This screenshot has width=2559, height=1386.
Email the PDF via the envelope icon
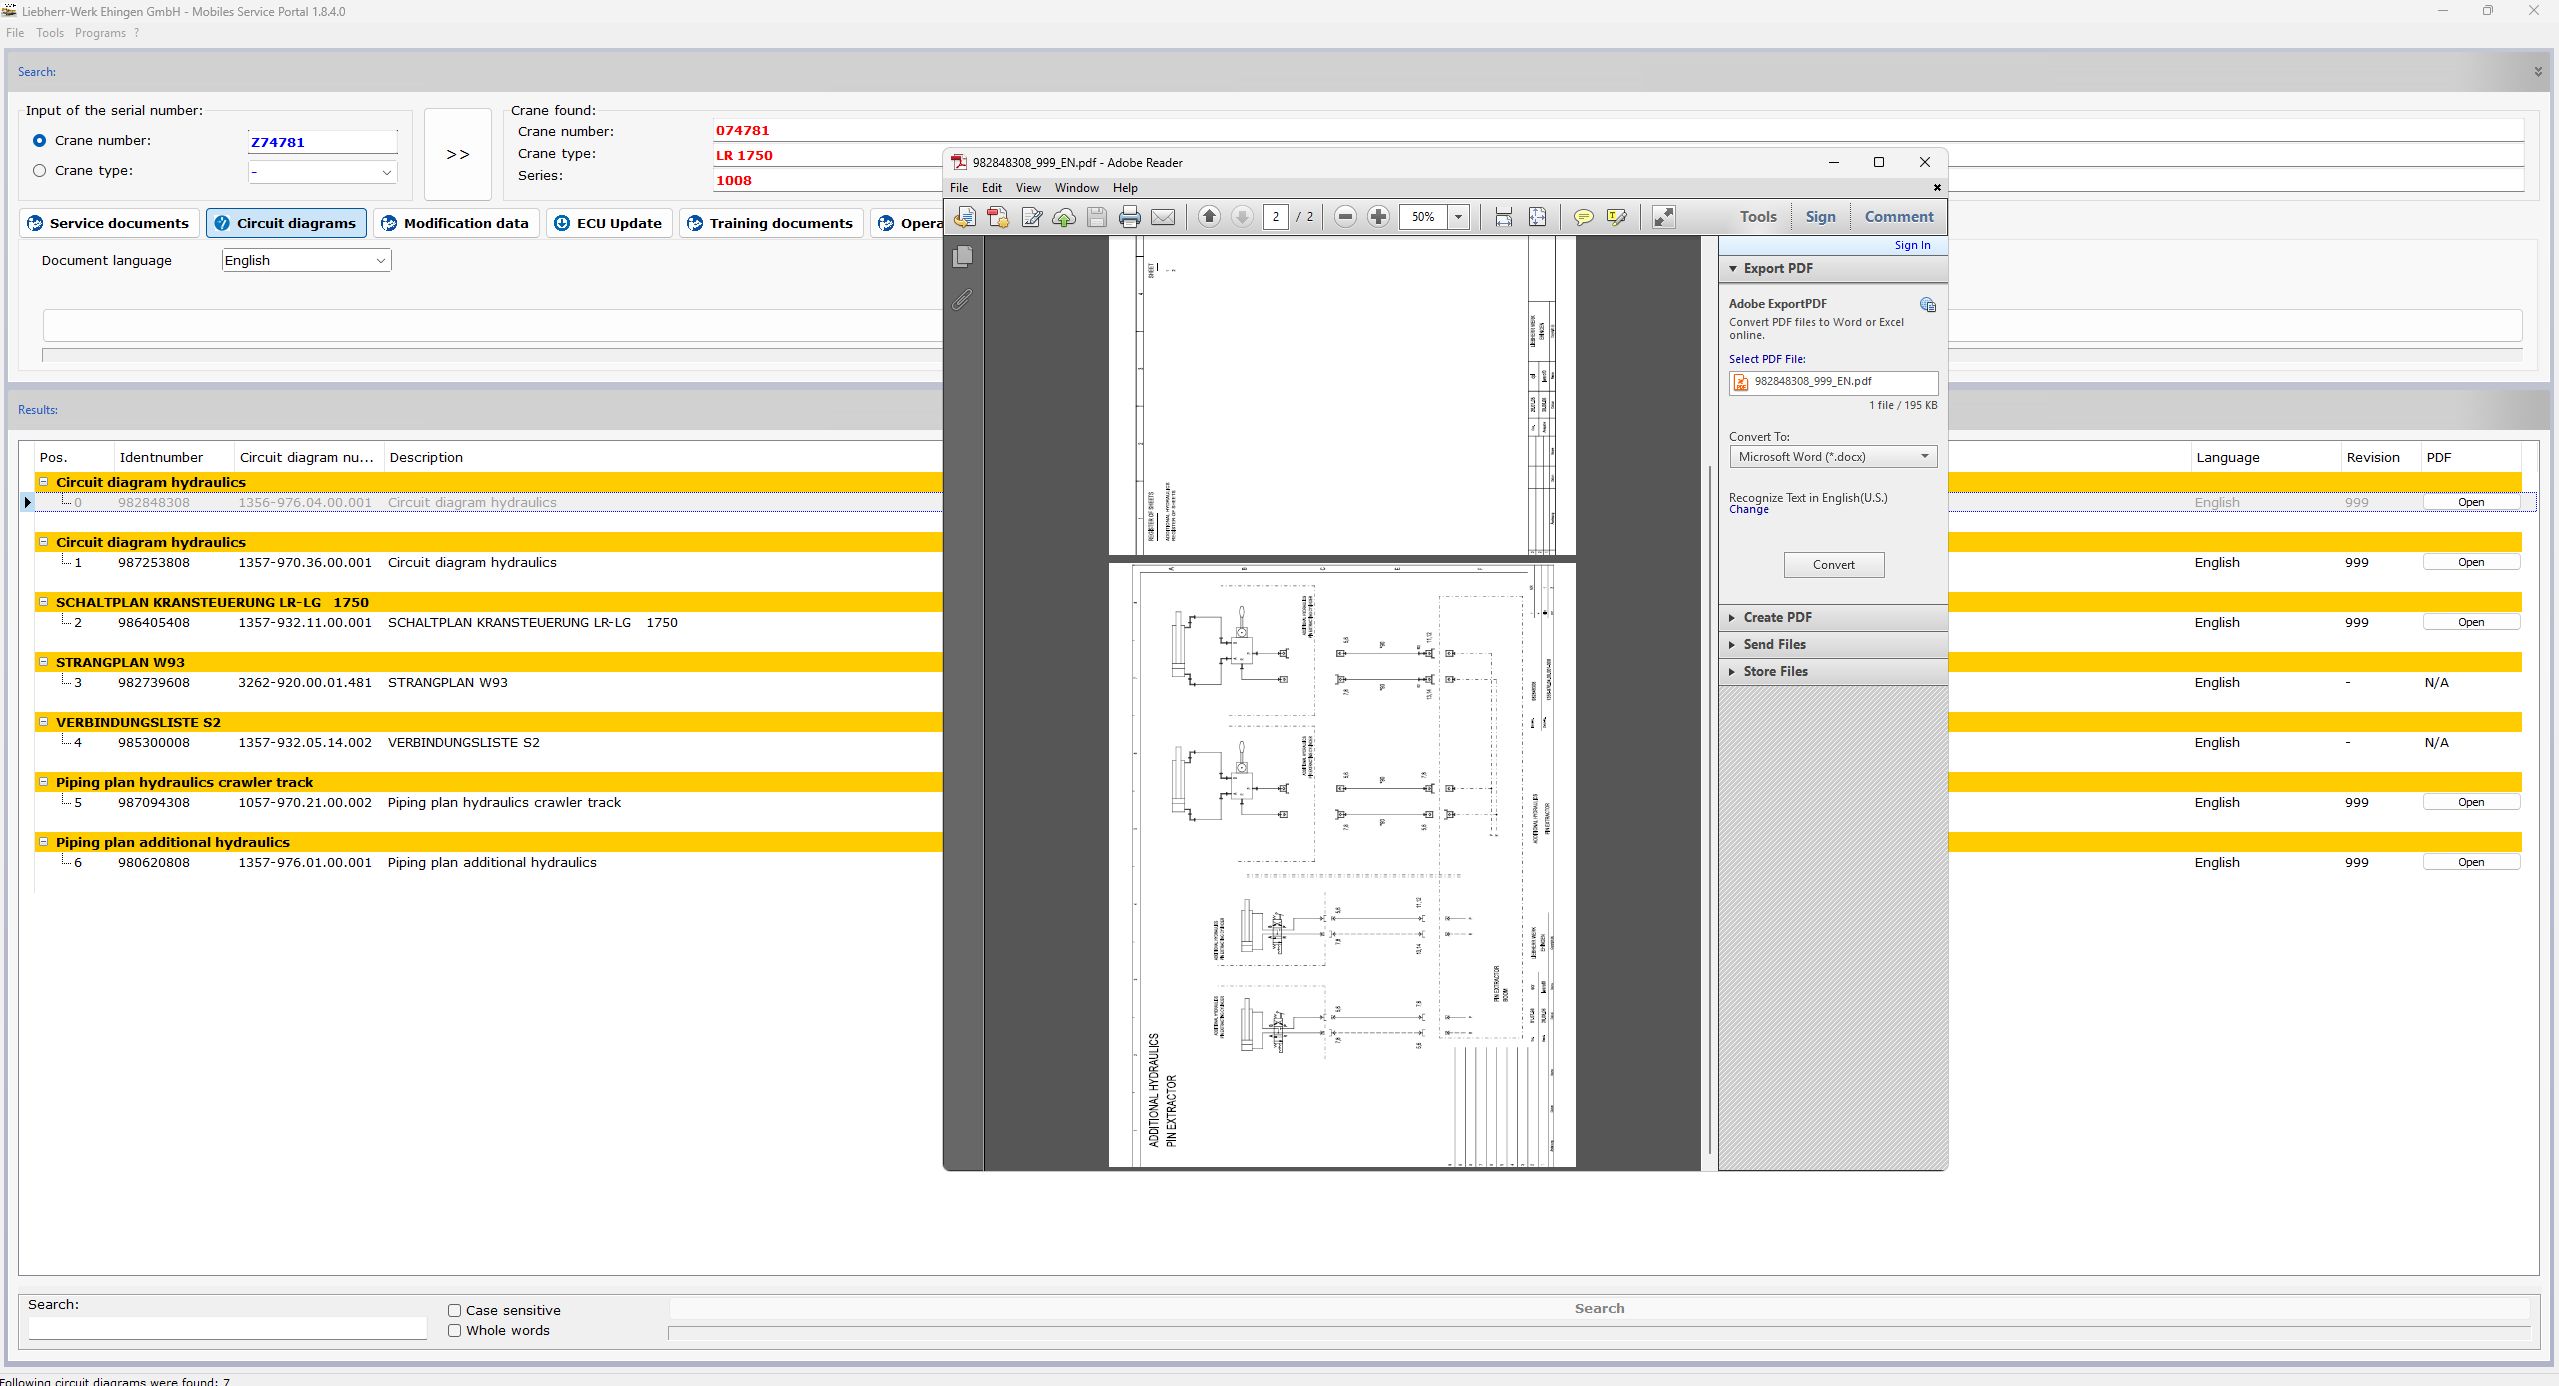[1163, 217]
